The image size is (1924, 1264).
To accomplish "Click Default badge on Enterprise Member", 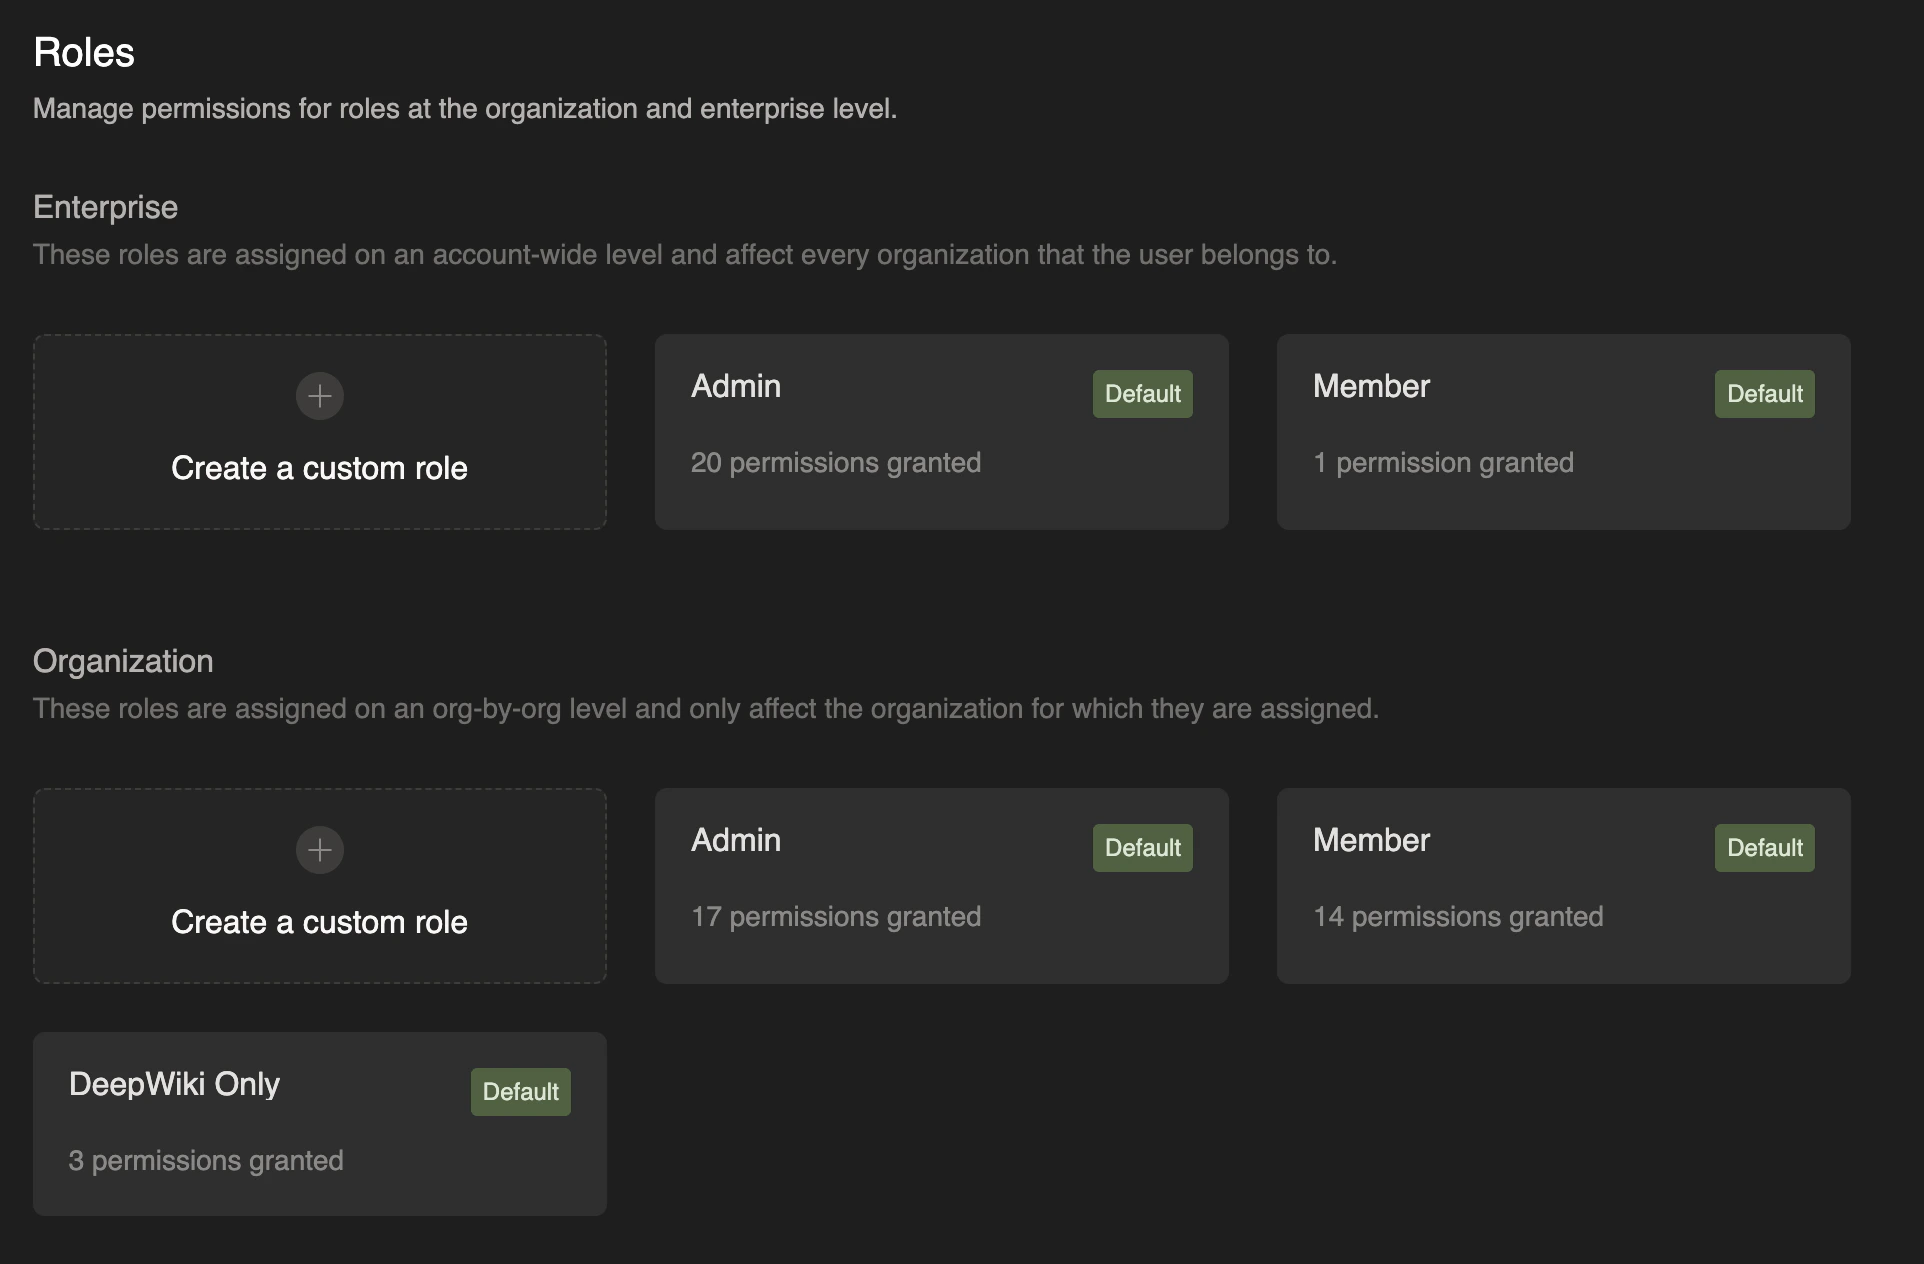I will [1764, 394].
